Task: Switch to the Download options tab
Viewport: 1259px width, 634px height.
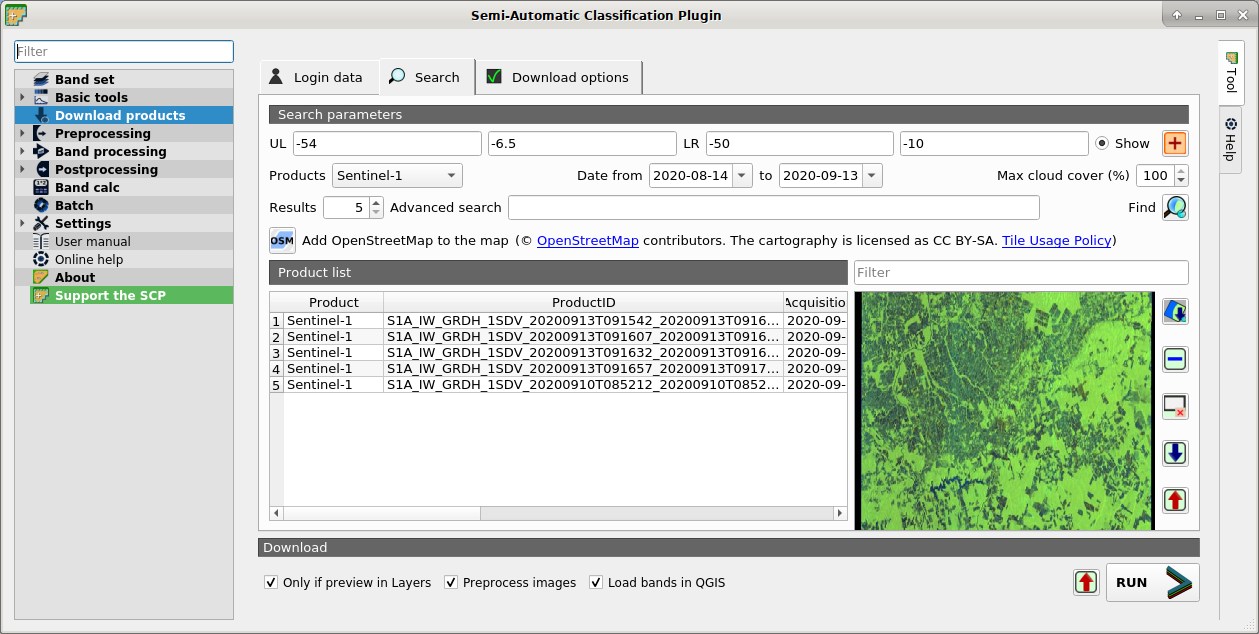Action: point(559,77)
